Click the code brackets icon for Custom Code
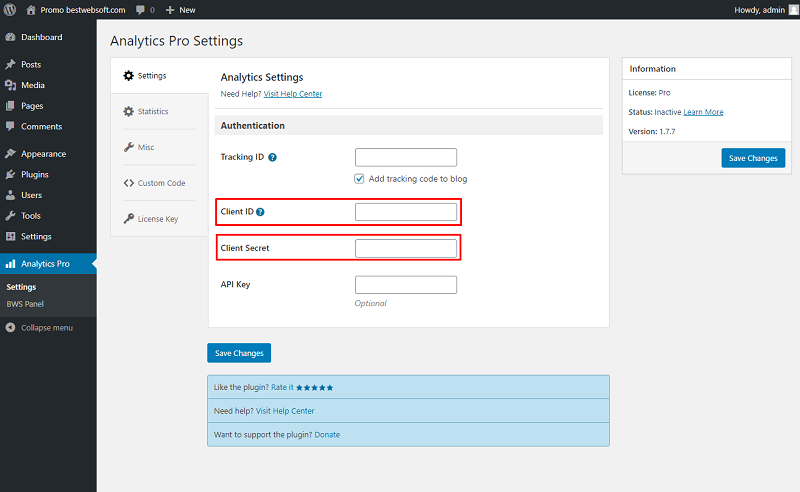 (129, 183)
